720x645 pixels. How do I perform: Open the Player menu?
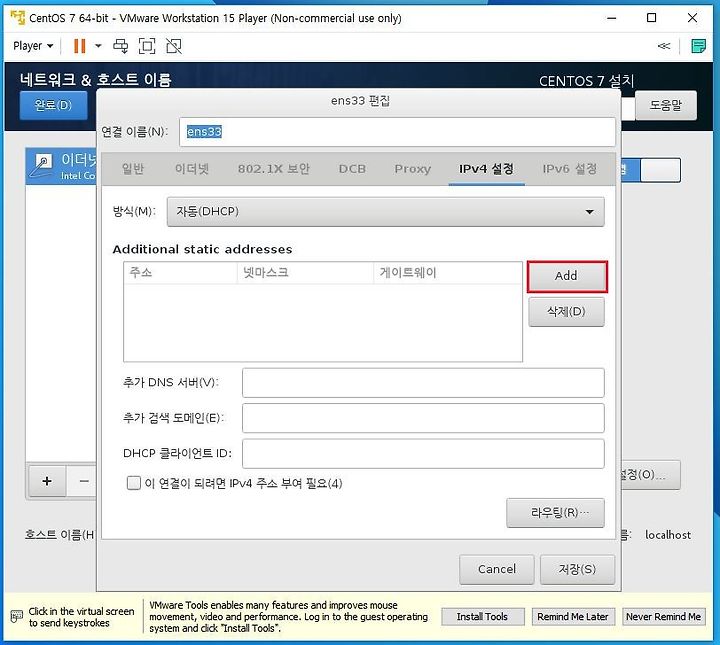[33, 46]
